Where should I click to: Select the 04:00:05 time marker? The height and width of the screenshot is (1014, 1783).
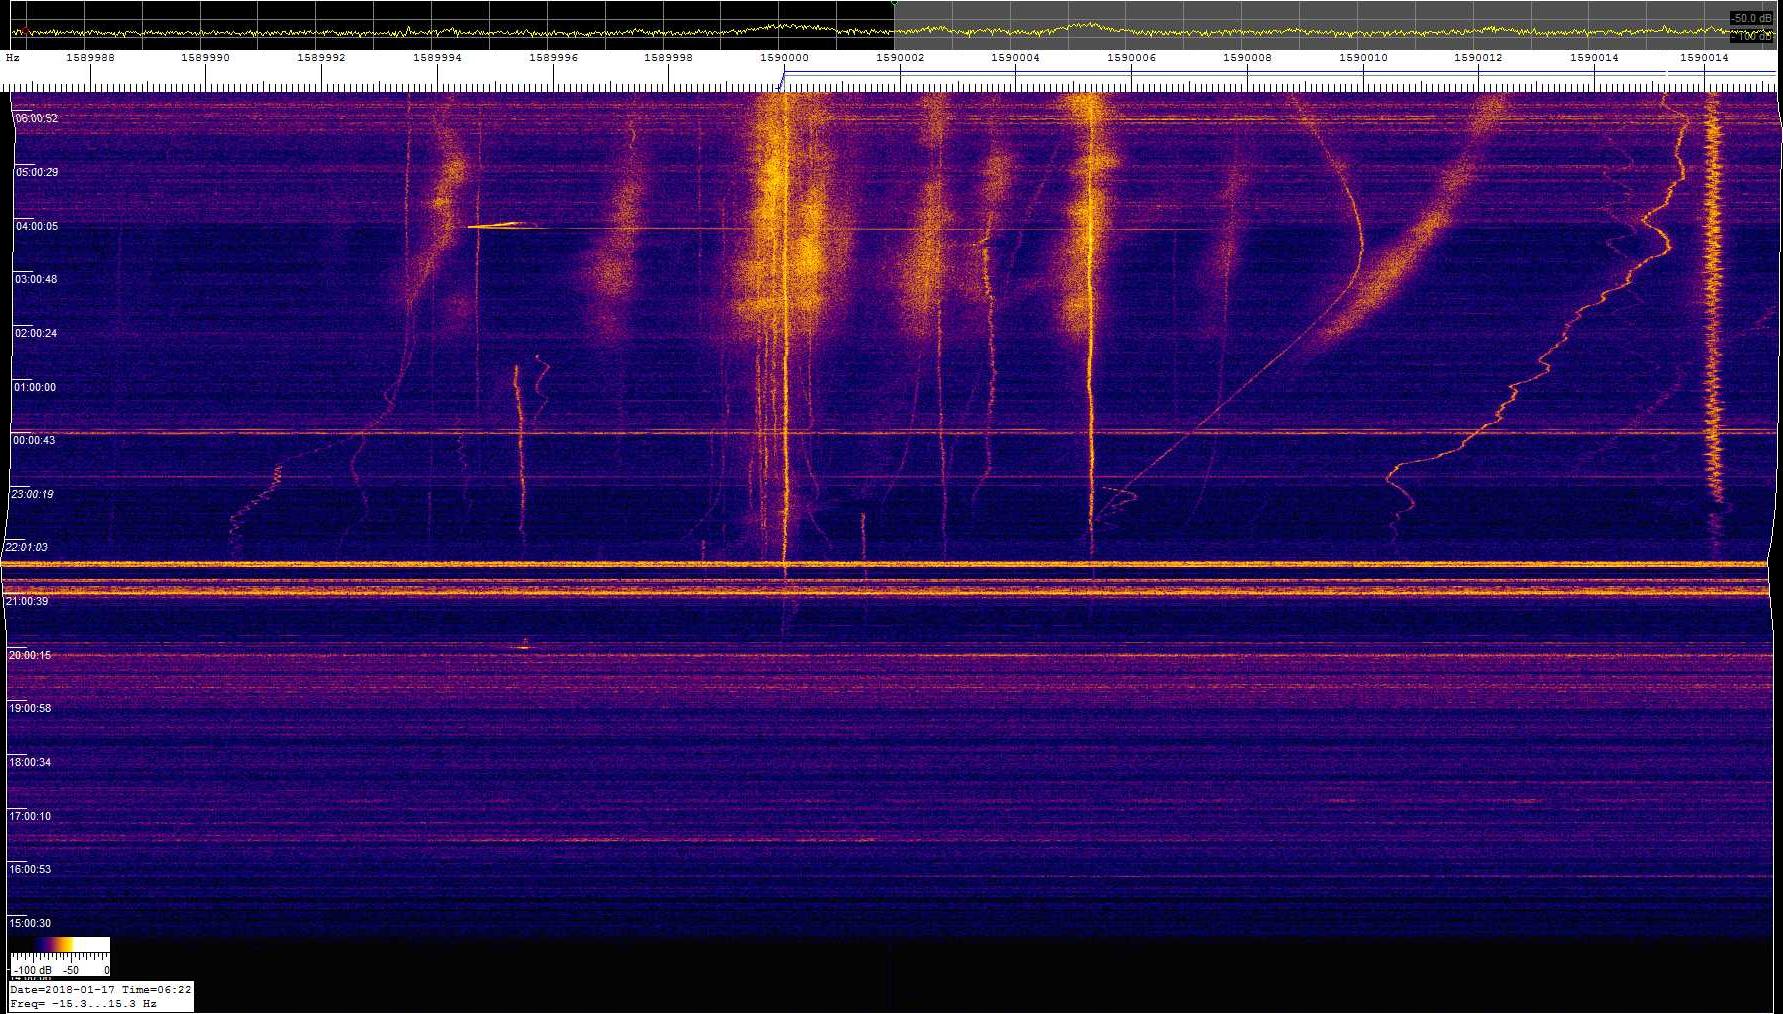36,226
